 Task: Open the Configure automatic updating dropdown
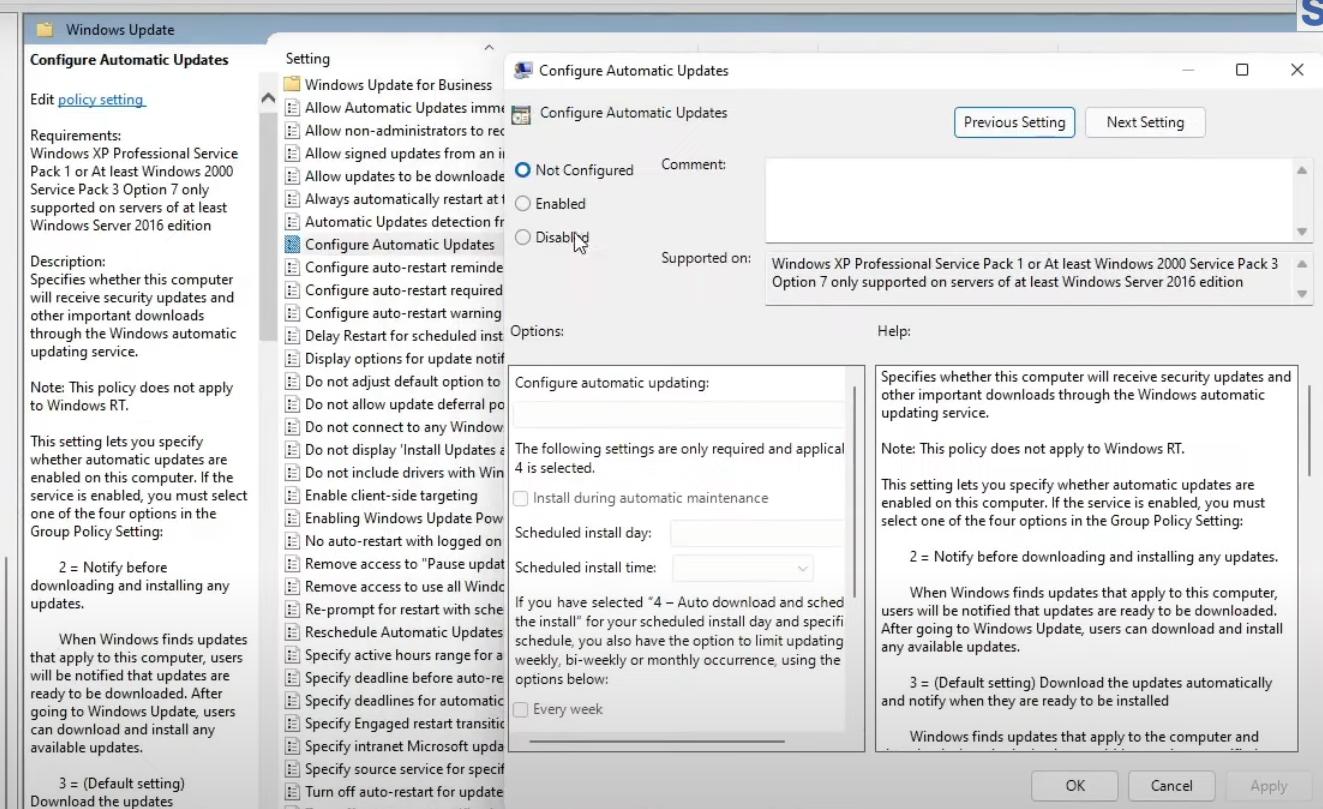coord(679,414)
